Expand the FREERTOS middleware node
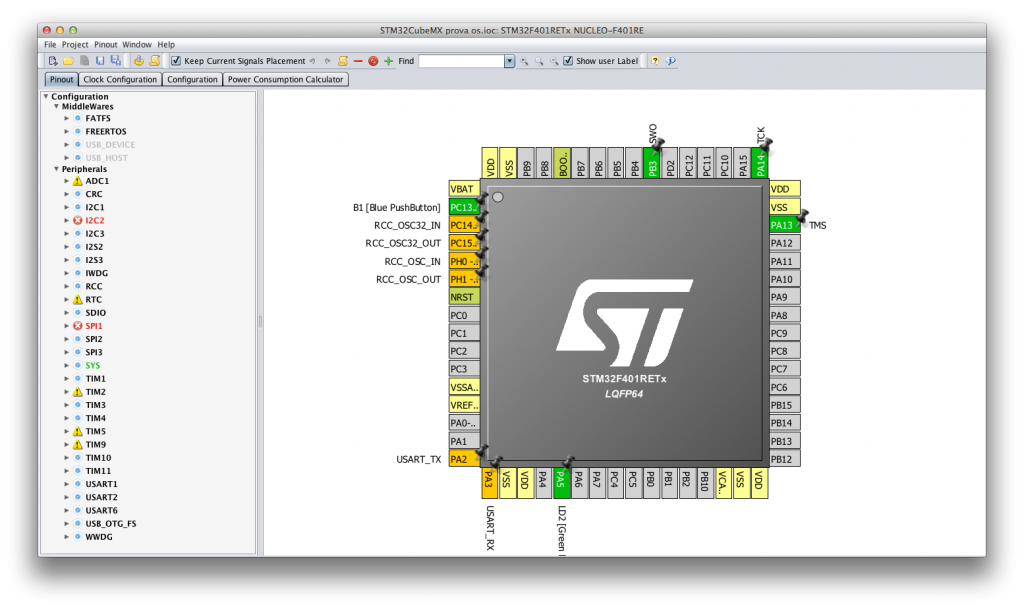Screen dimensions: 1024x609 [67, 131]
